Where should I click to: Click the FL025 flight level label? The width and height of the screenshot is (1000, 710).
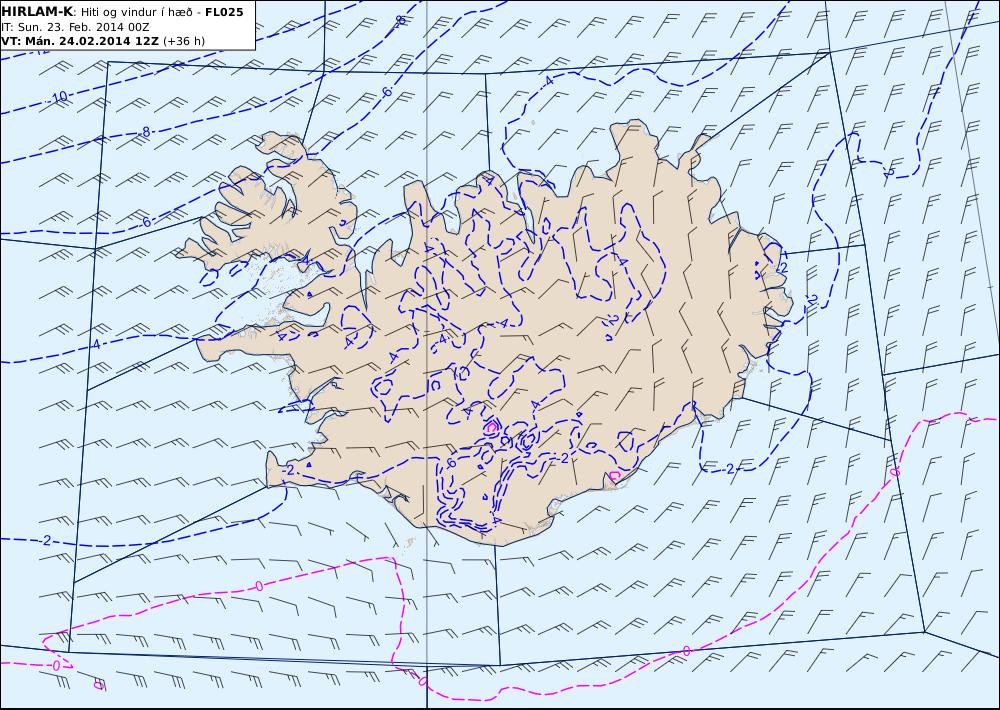tap(224, 12)
